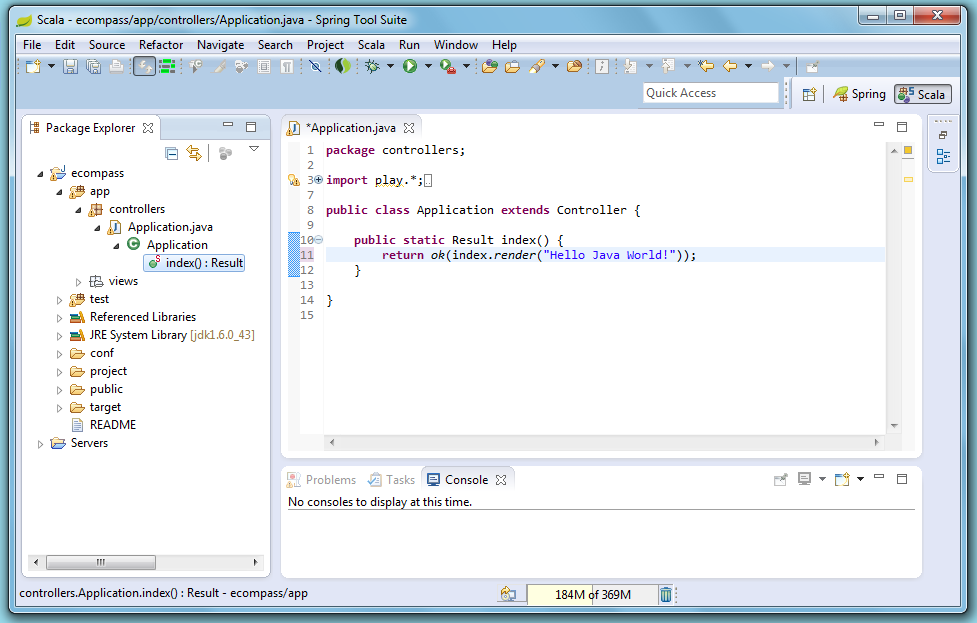Open the Scala menu in the menu bar

pos(371,44)
